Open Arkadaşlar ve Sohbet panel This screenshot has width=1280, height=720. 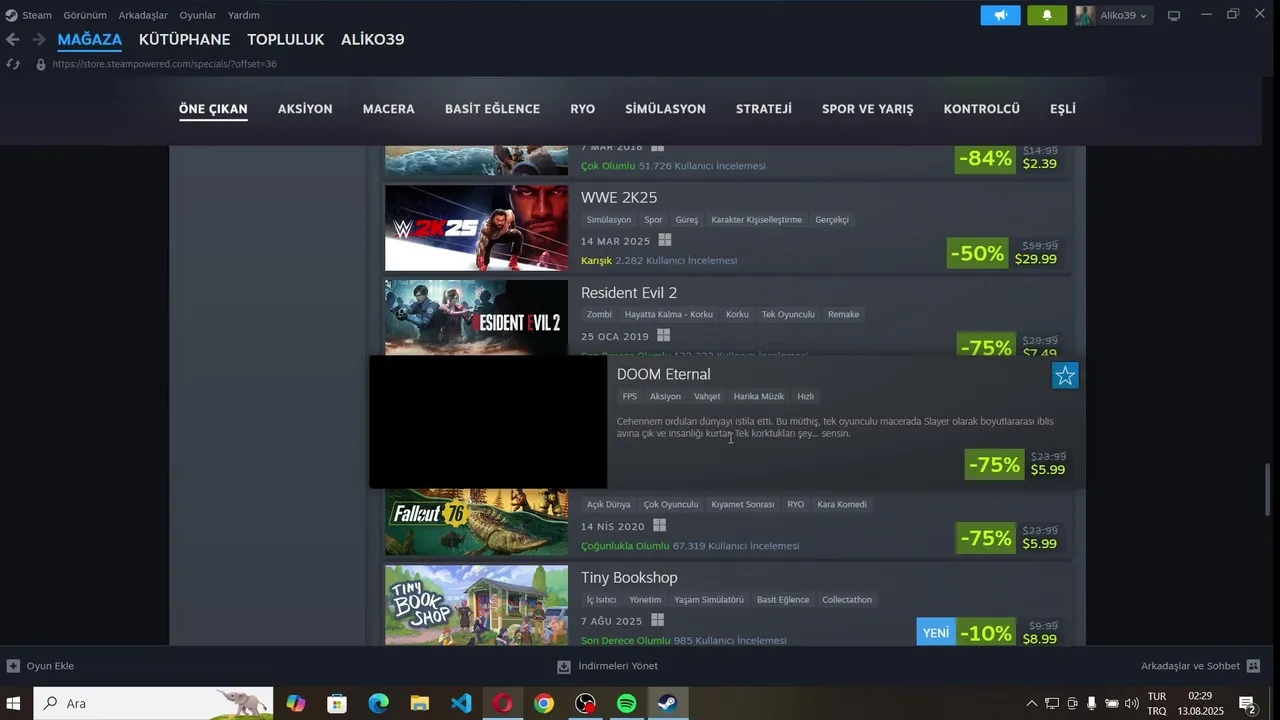pos(1200,666)
